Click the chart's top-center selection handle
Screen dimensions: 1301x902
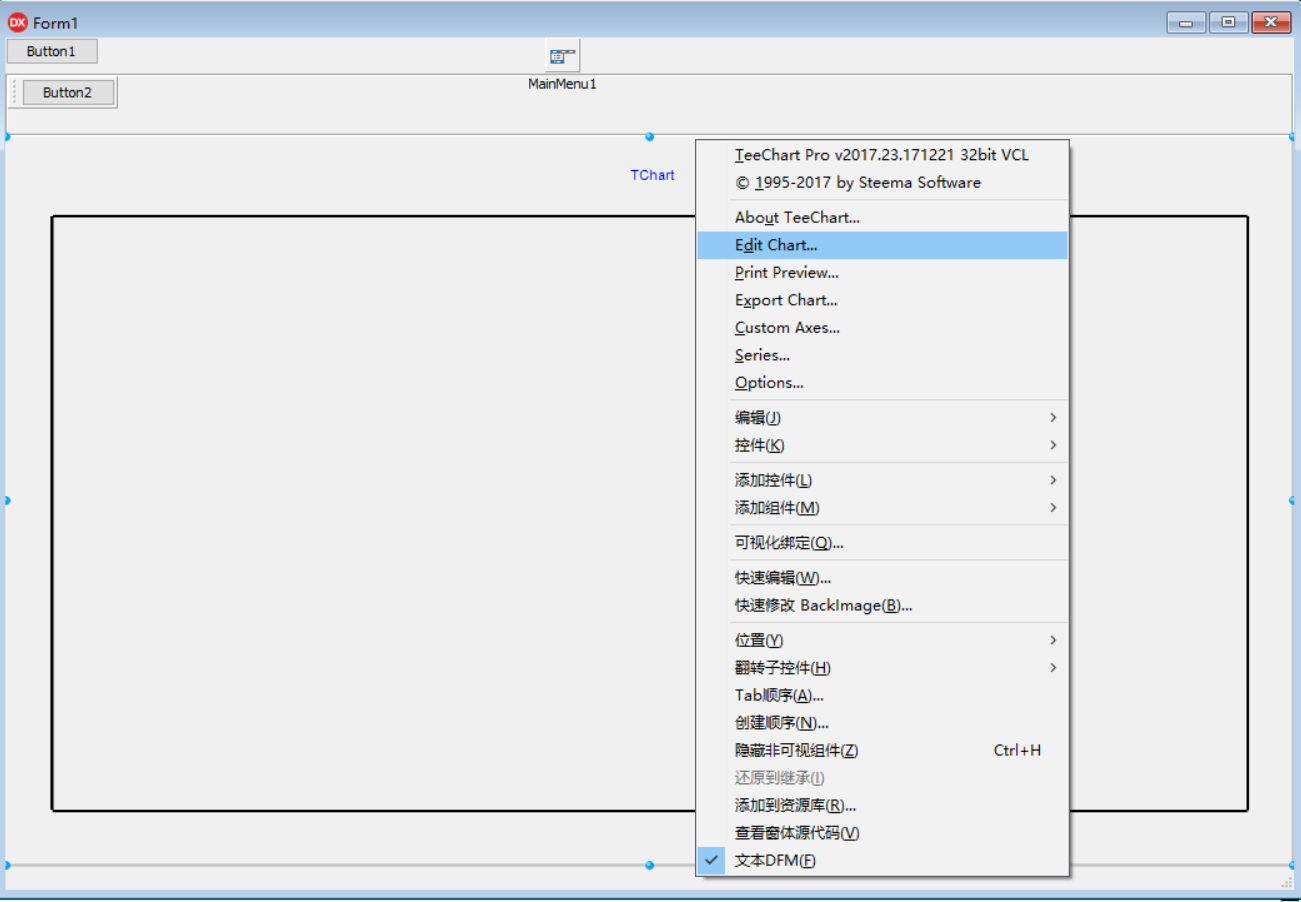point(649,136)
